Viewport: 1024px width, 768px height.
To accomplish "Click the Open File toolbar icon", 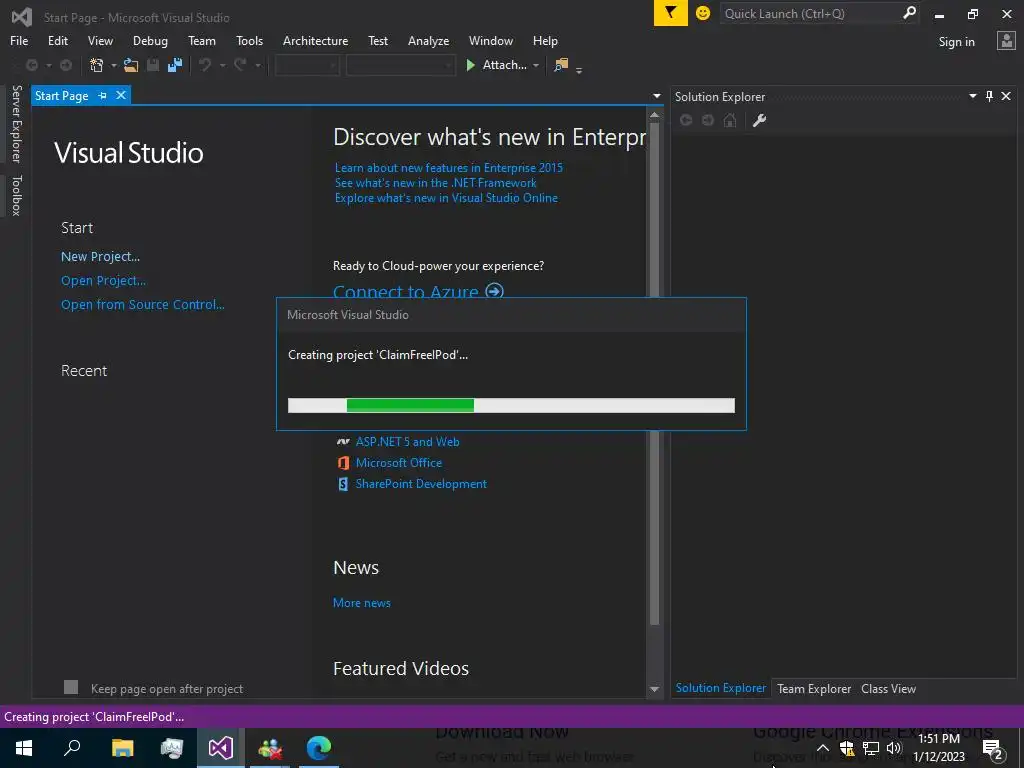I will coord(131,65).
